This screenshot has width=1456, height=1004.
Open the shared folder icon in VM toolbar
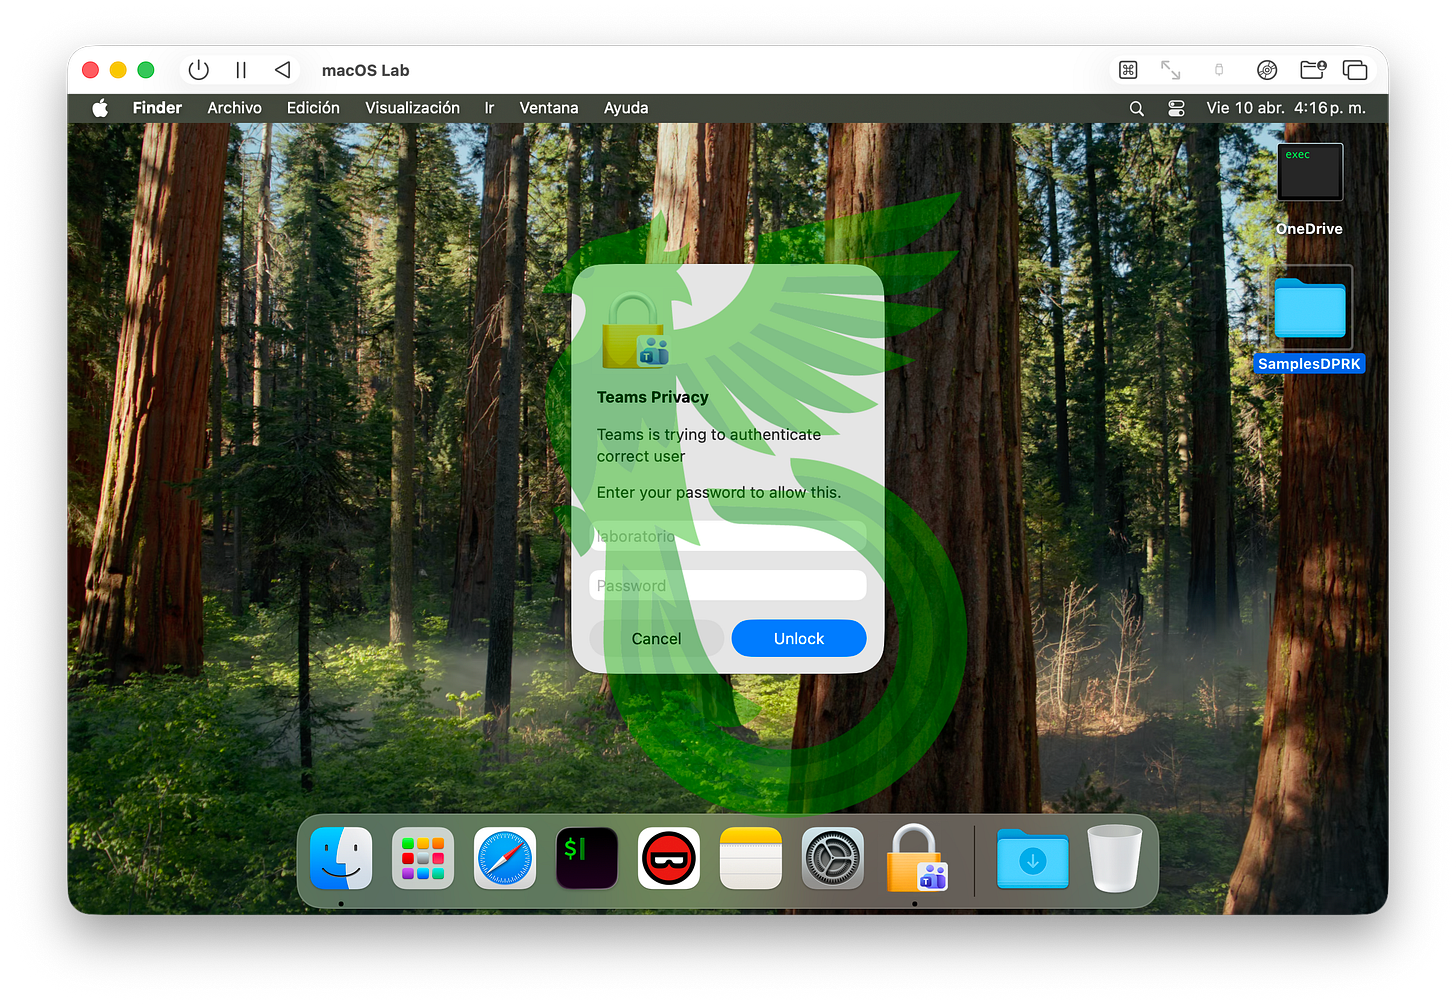1313,69
